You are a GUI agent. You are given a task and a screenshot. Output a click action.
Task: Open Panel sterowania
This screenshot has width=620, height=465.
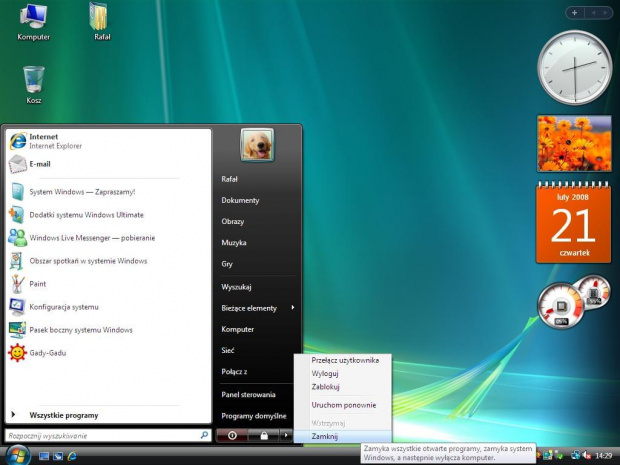(x=248, y=394)
